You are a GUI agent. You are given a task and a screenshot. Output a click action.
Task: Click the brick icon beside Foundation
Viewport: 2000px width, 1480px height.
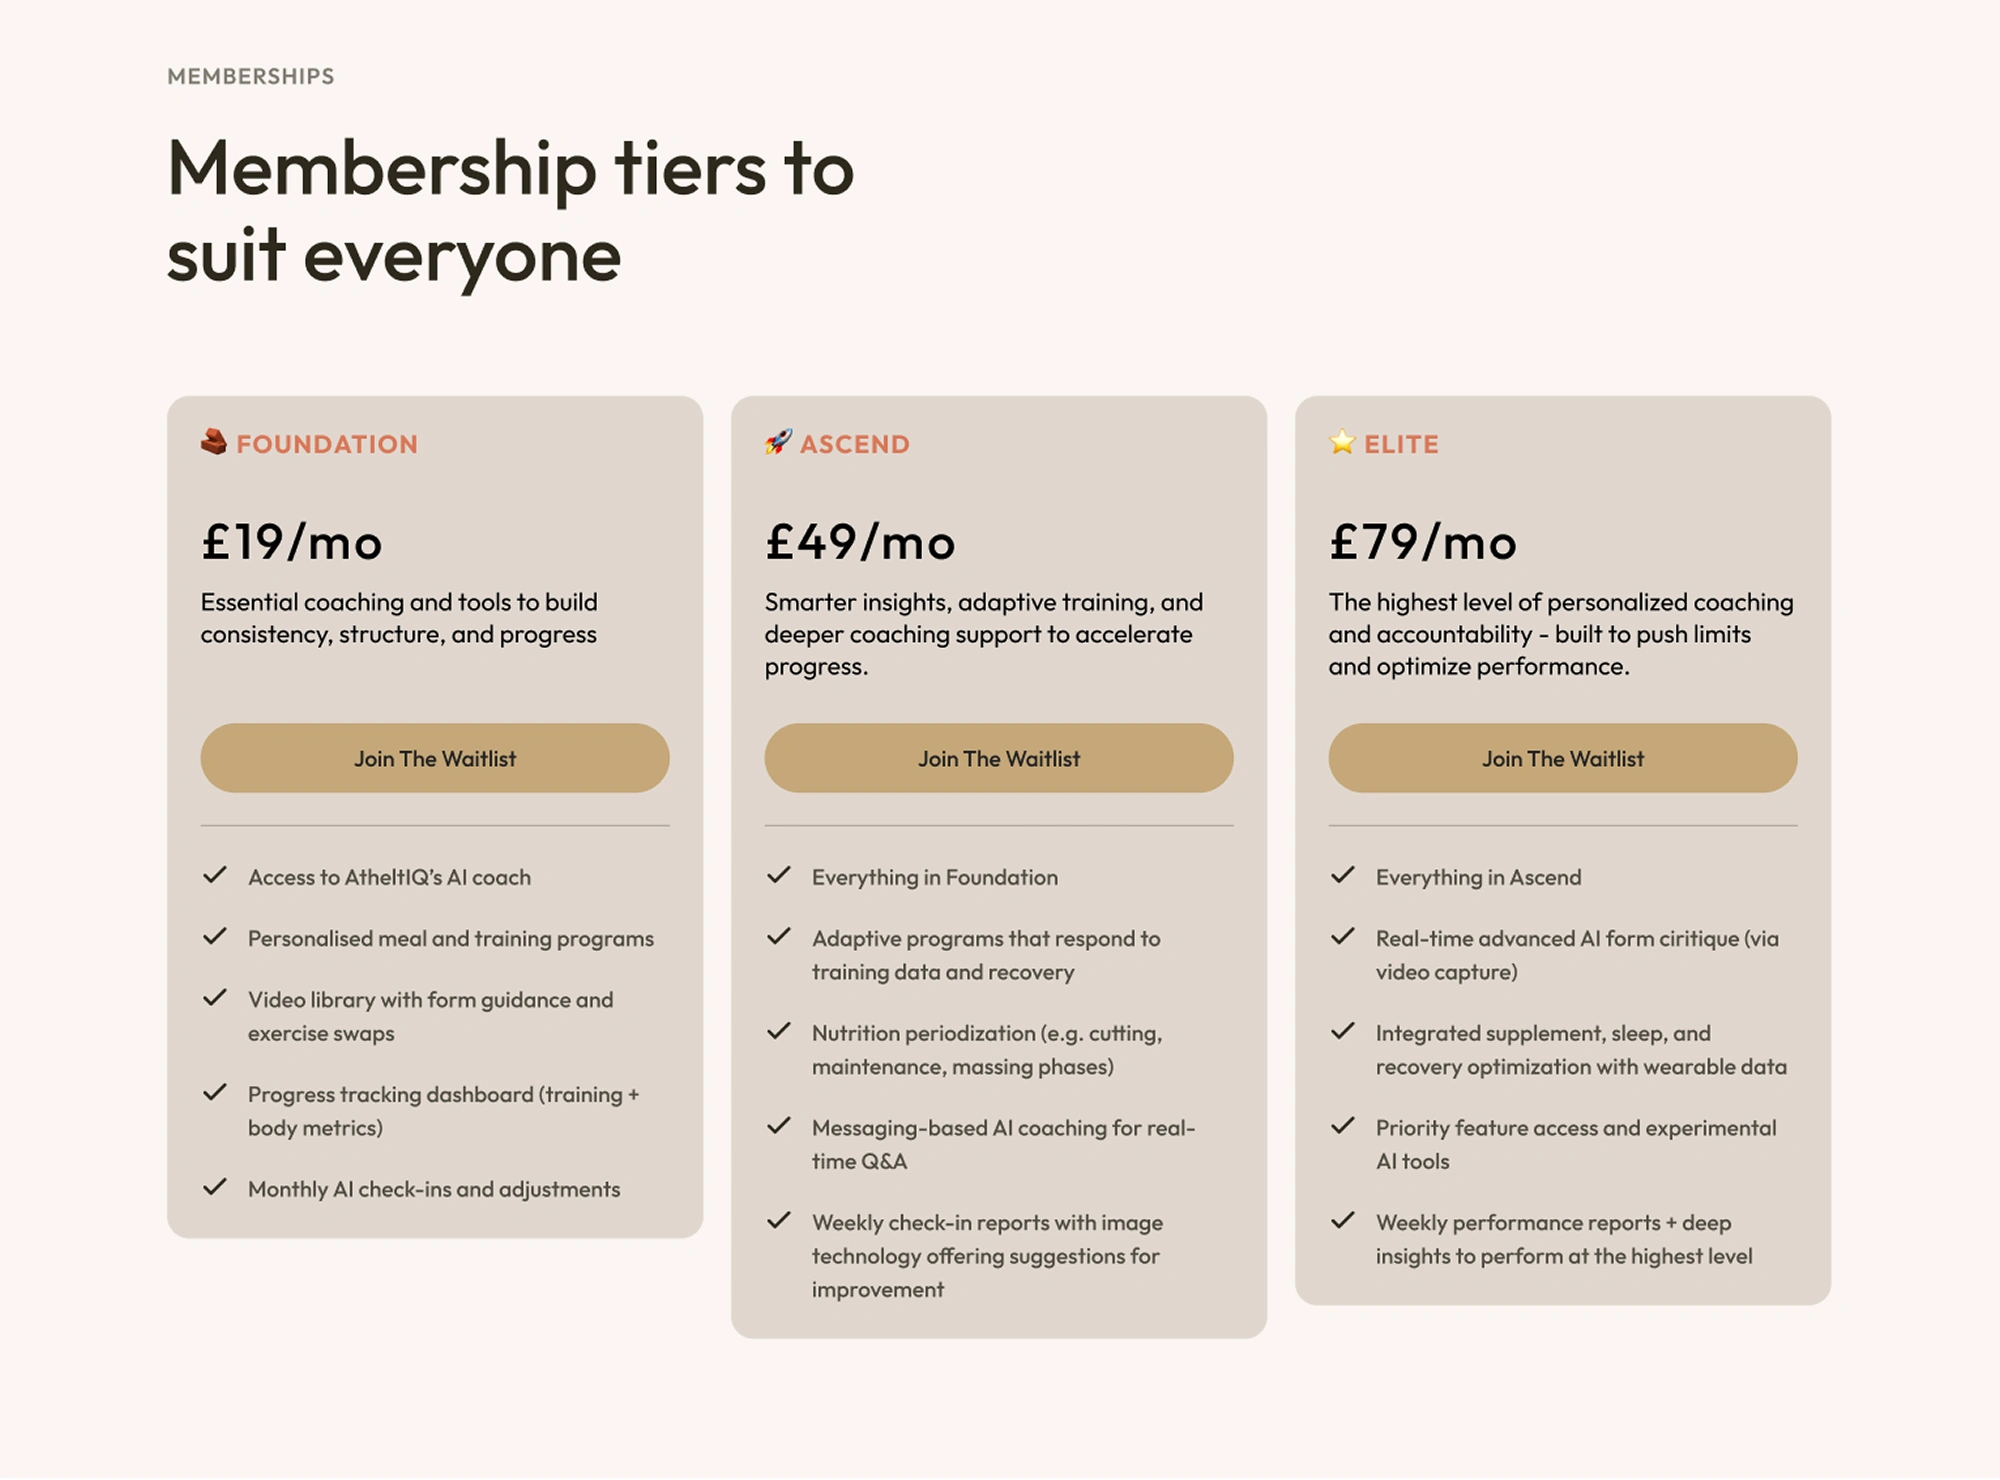click(214, 442)
